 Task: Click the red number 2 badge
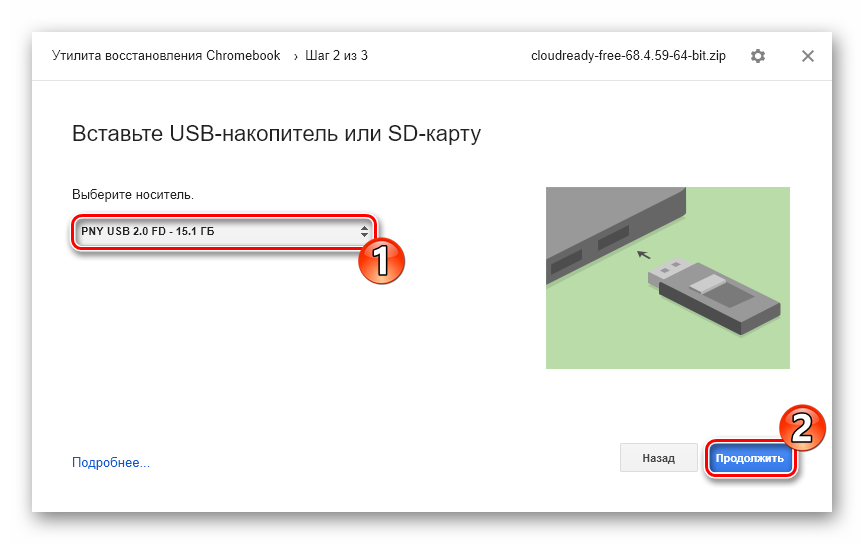pos(802,428)
